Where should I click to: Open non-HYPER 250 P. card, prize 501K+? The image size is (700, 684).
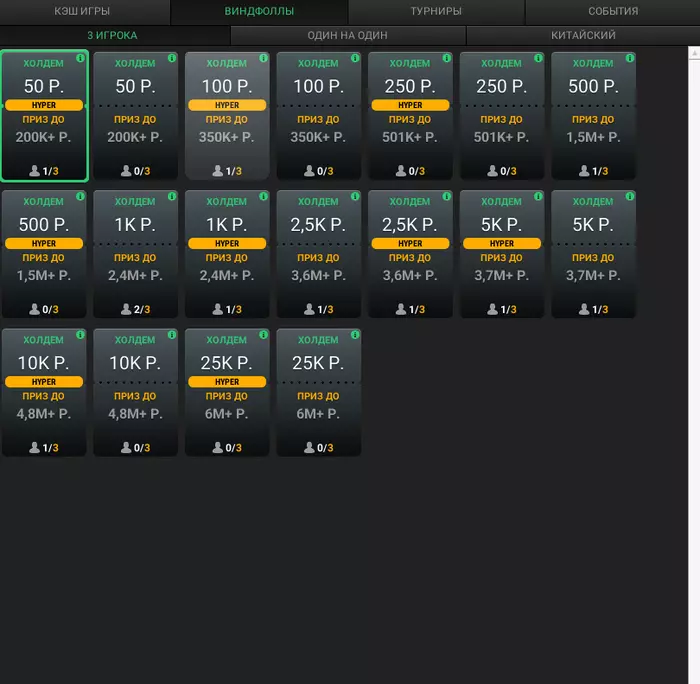(x=502, y=116)
